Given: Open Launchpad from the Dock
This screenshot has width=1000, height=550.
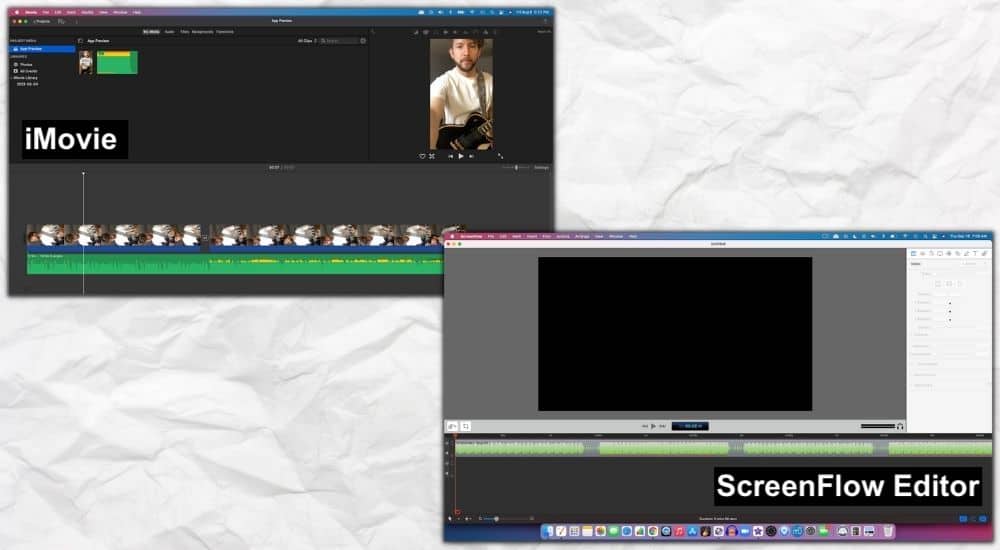Looking at the screenshot, I should click(x=574, y=531).
